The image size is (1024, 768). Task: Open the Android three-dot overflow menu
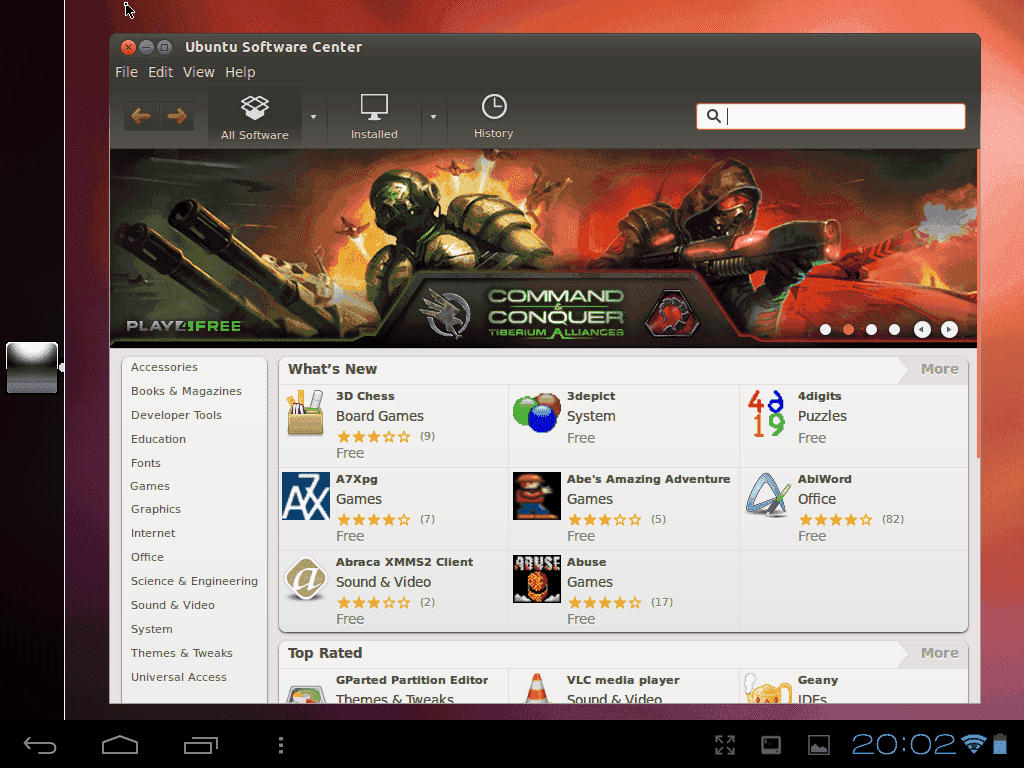[281, 745]
